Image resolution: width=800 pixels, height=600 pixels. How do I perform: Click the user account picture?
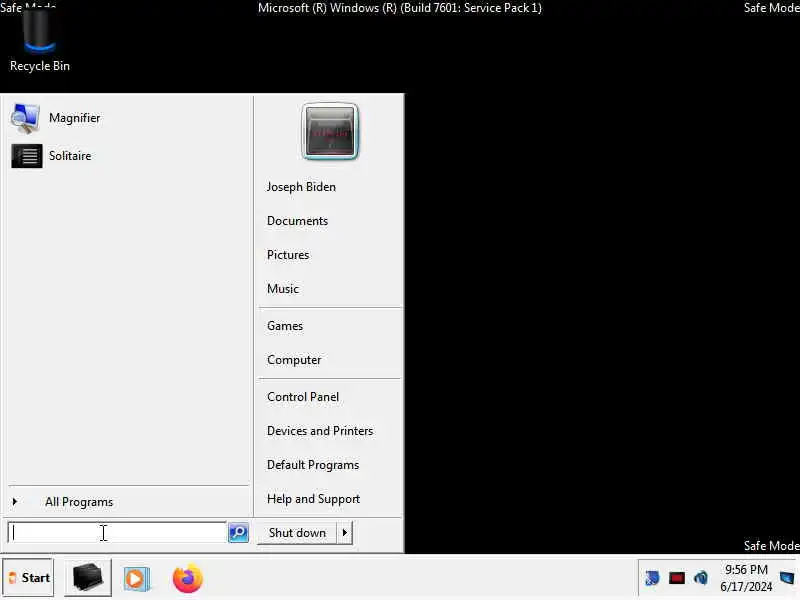click(x=330, y=132)
